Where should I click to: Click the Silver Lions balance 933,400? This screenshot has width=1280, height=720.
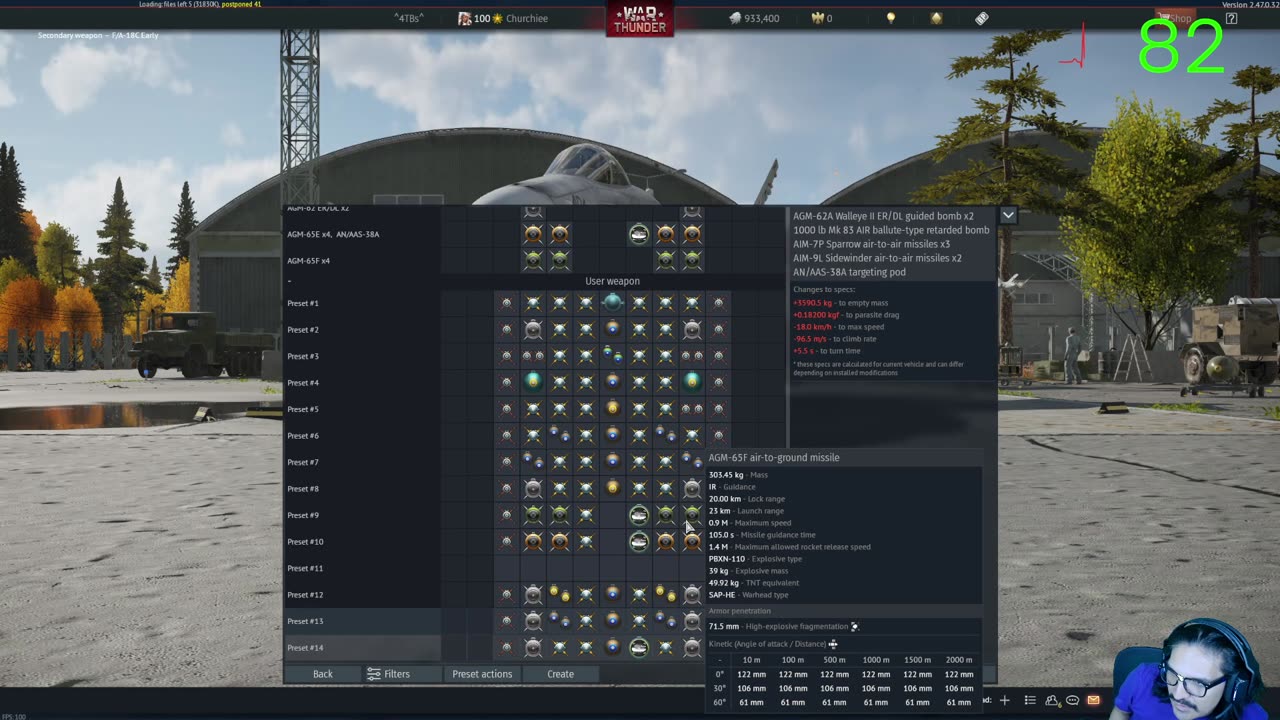pos(754,18)
